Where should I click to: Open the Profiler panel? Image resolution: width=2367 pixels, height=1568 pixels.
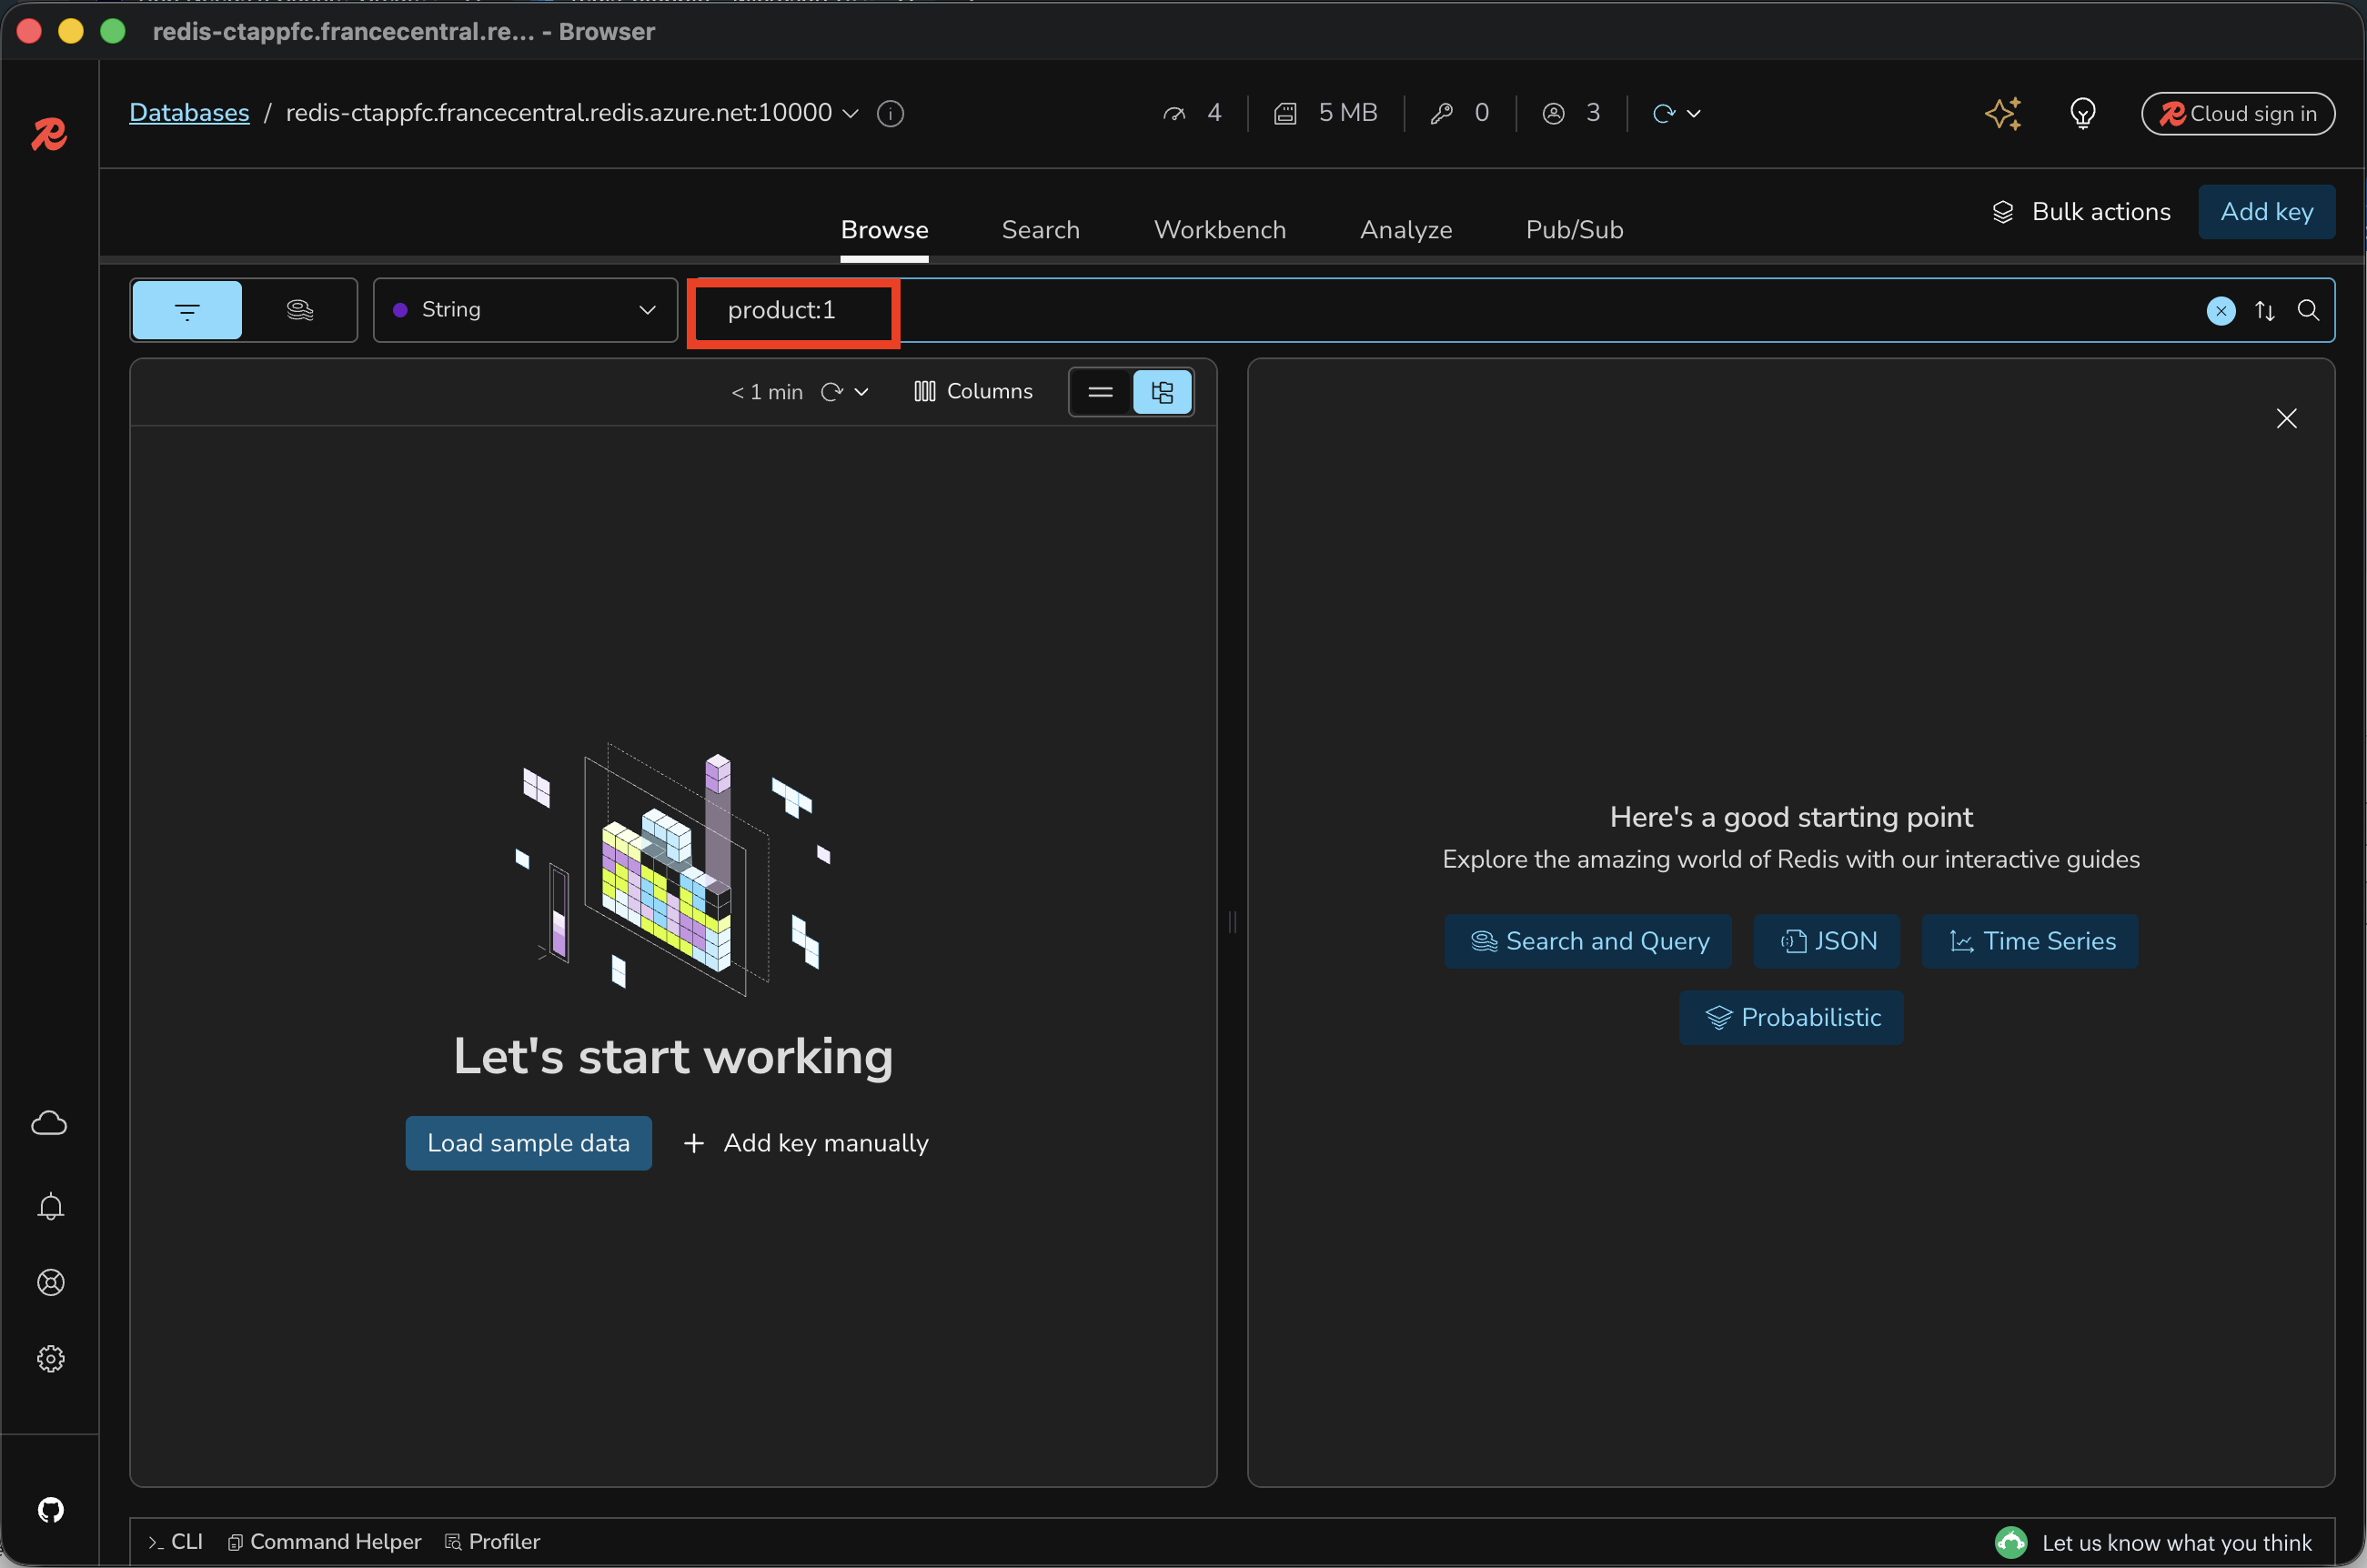point(492,1541)
